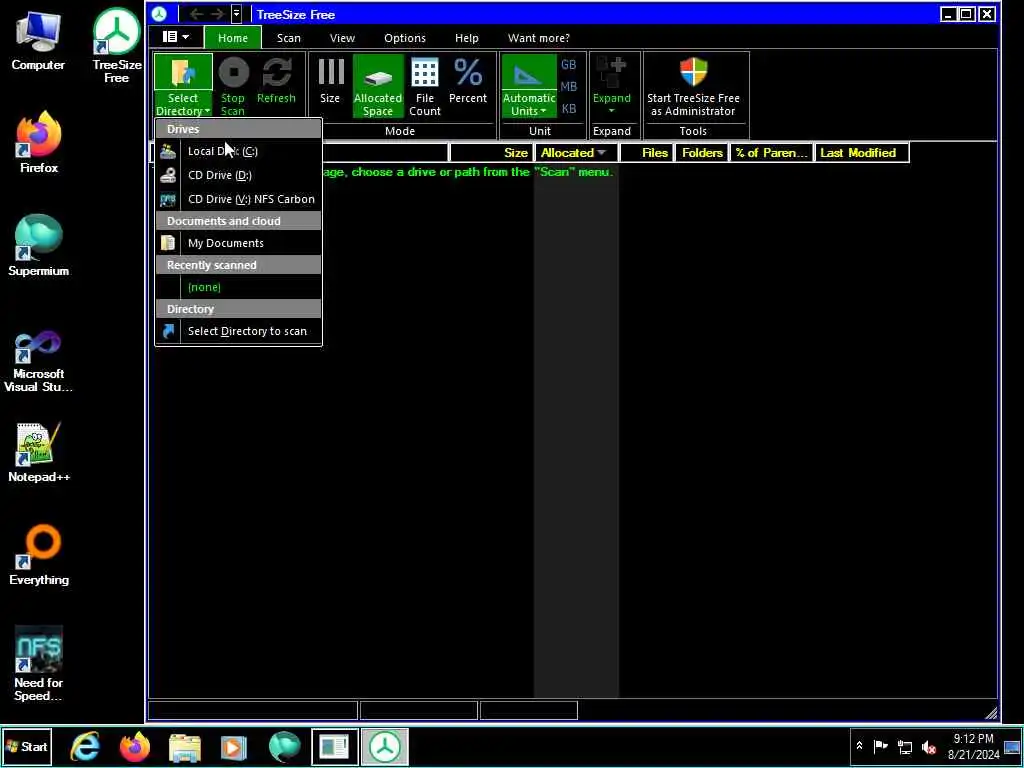Click the network tray icon
Image resolution: width=1024 pixels, height=768 pixels.
pyautogui.click(x=904, y=747)
